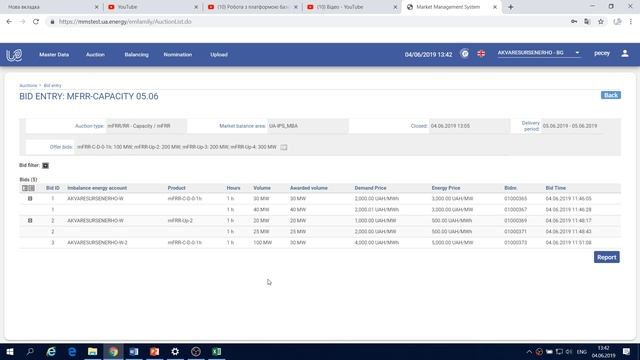Switch to the Market Management System tab
The image size is (640, 360).
(451, 7)
